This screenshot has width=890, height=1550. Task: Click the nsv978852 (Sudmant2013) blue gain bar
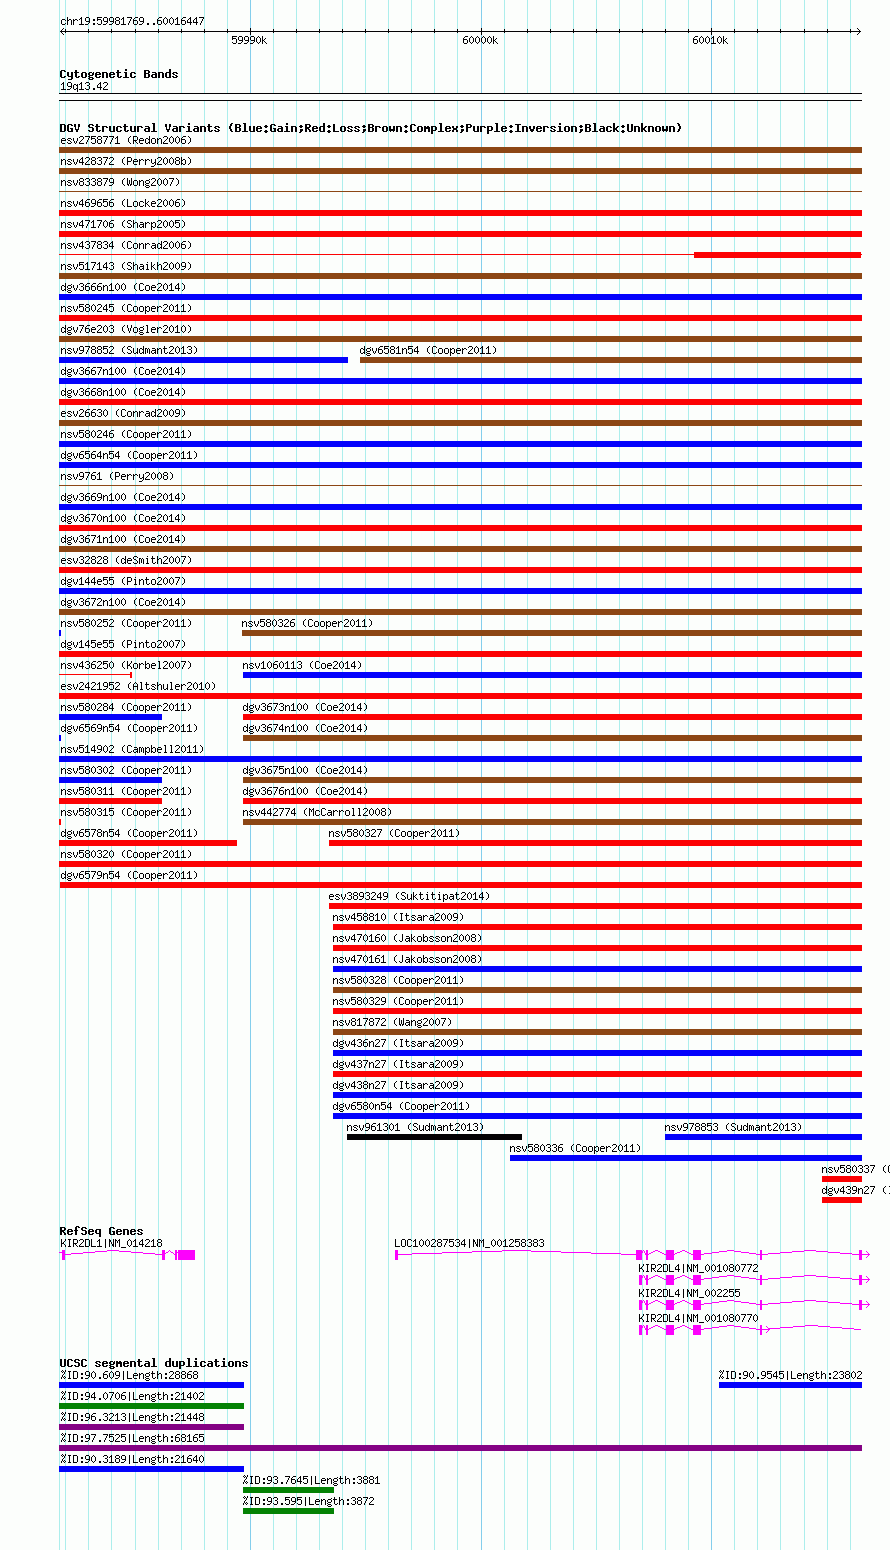coord(203,360)
